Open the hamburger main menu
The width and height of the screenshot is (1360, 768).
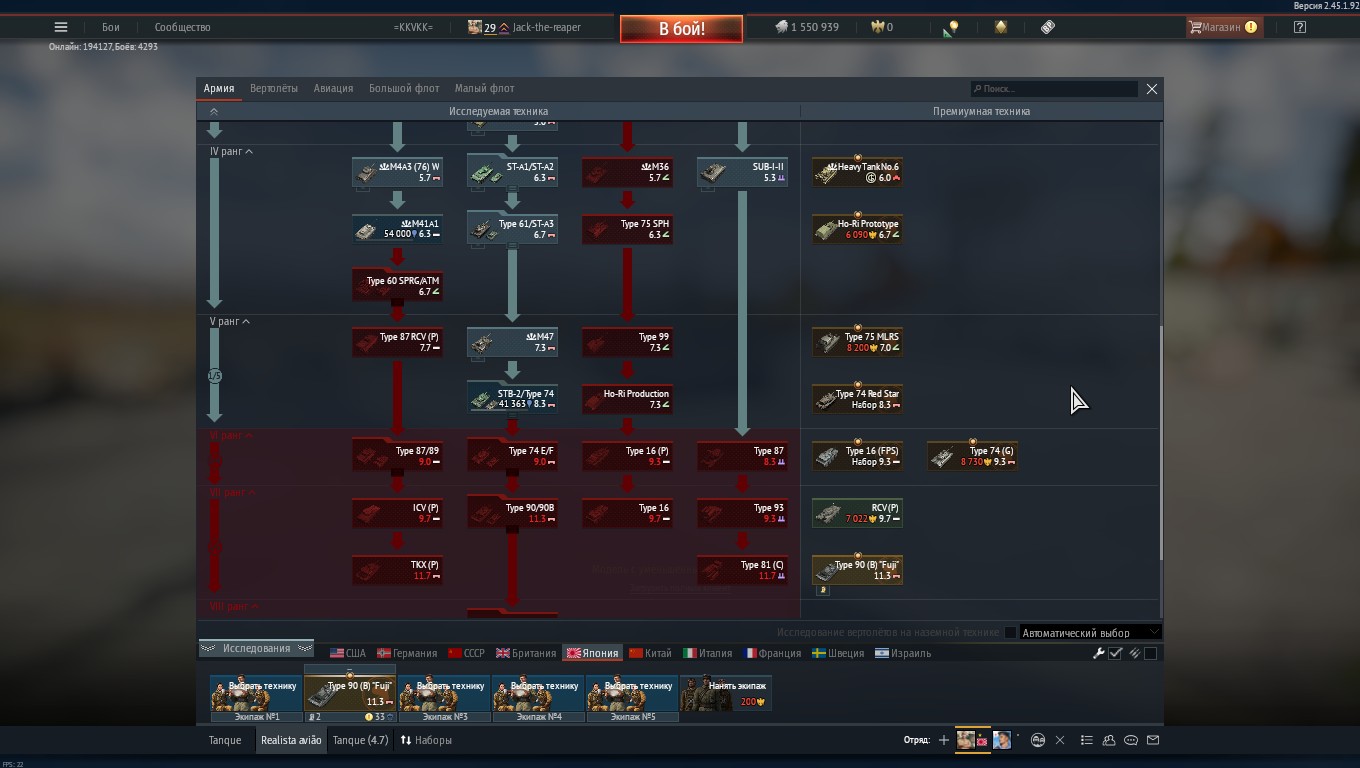(61, 27)
